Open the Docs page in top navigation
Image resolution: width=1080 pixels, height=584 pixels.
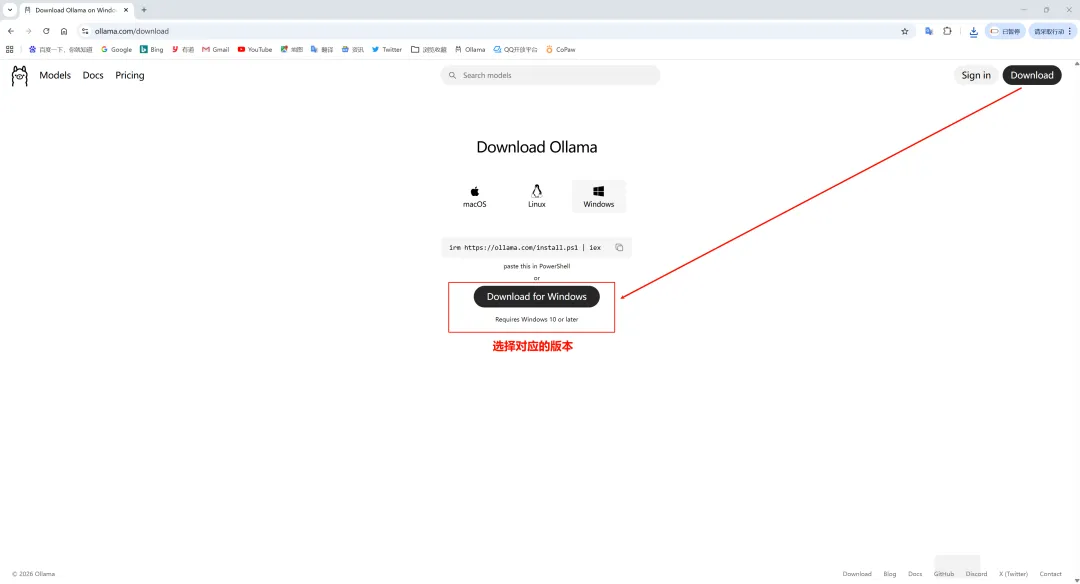point(93,75)
